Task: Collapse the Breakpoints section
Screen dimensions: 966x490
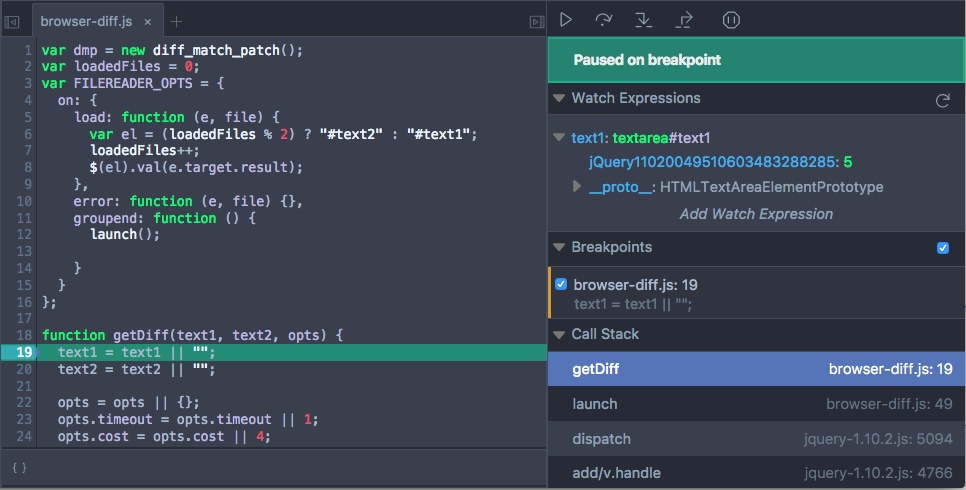Action: [x=559, y=247]
